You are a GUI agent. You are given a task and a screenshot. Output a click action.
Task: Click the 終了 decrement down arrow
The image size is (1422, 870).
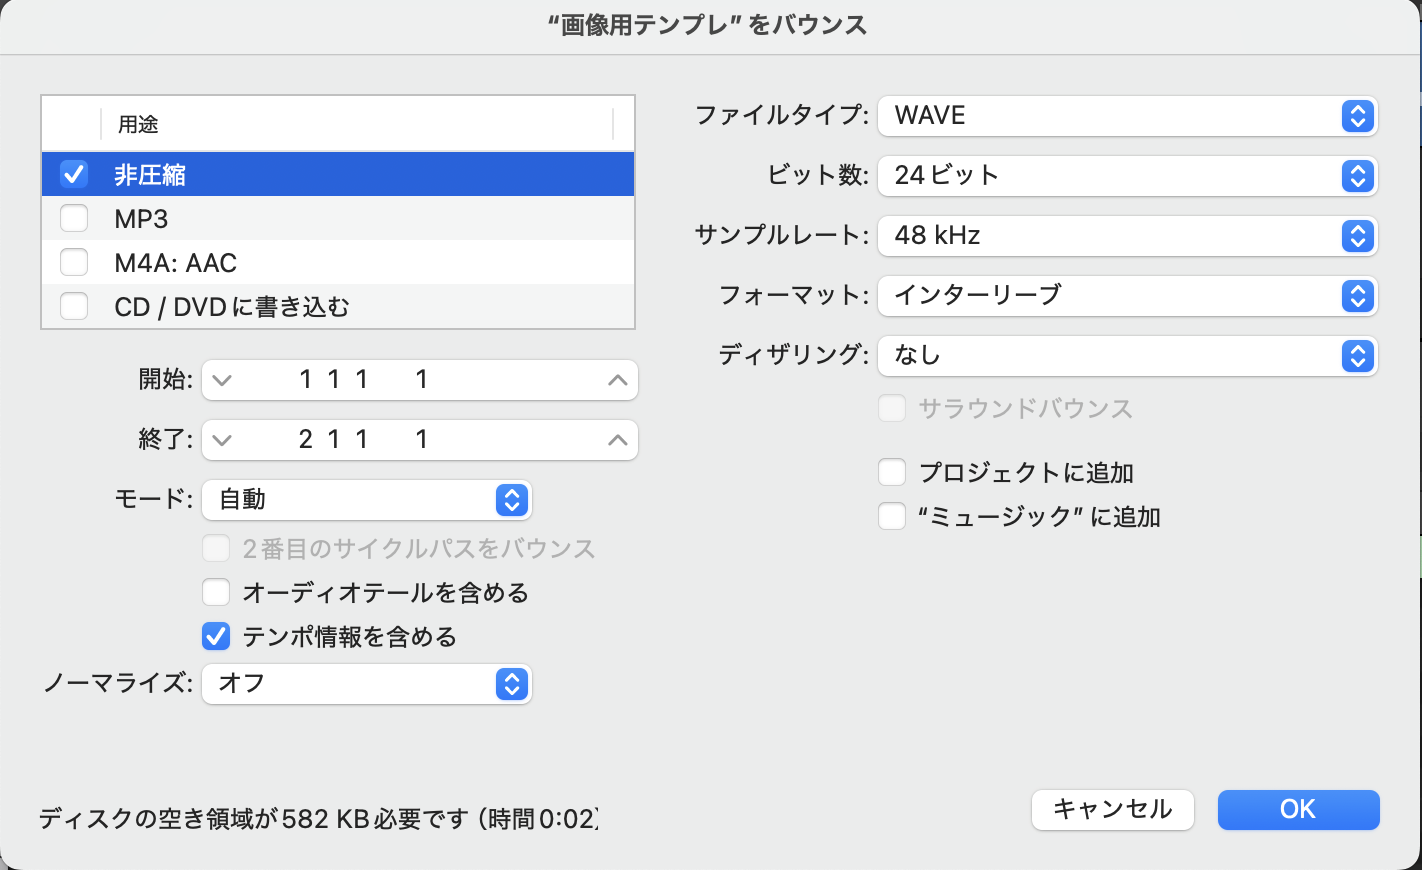[223, 440]
